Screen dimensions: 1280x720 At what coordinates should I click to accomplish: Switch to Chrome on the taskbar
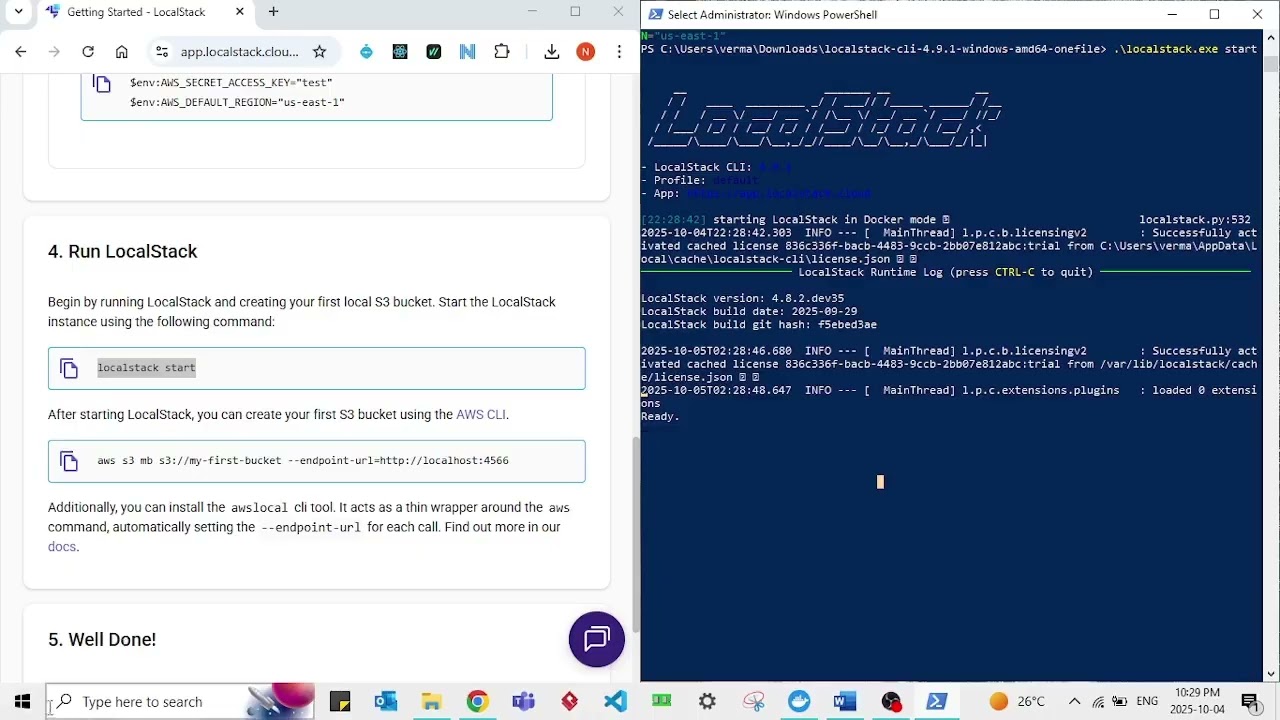coord(477,702)
